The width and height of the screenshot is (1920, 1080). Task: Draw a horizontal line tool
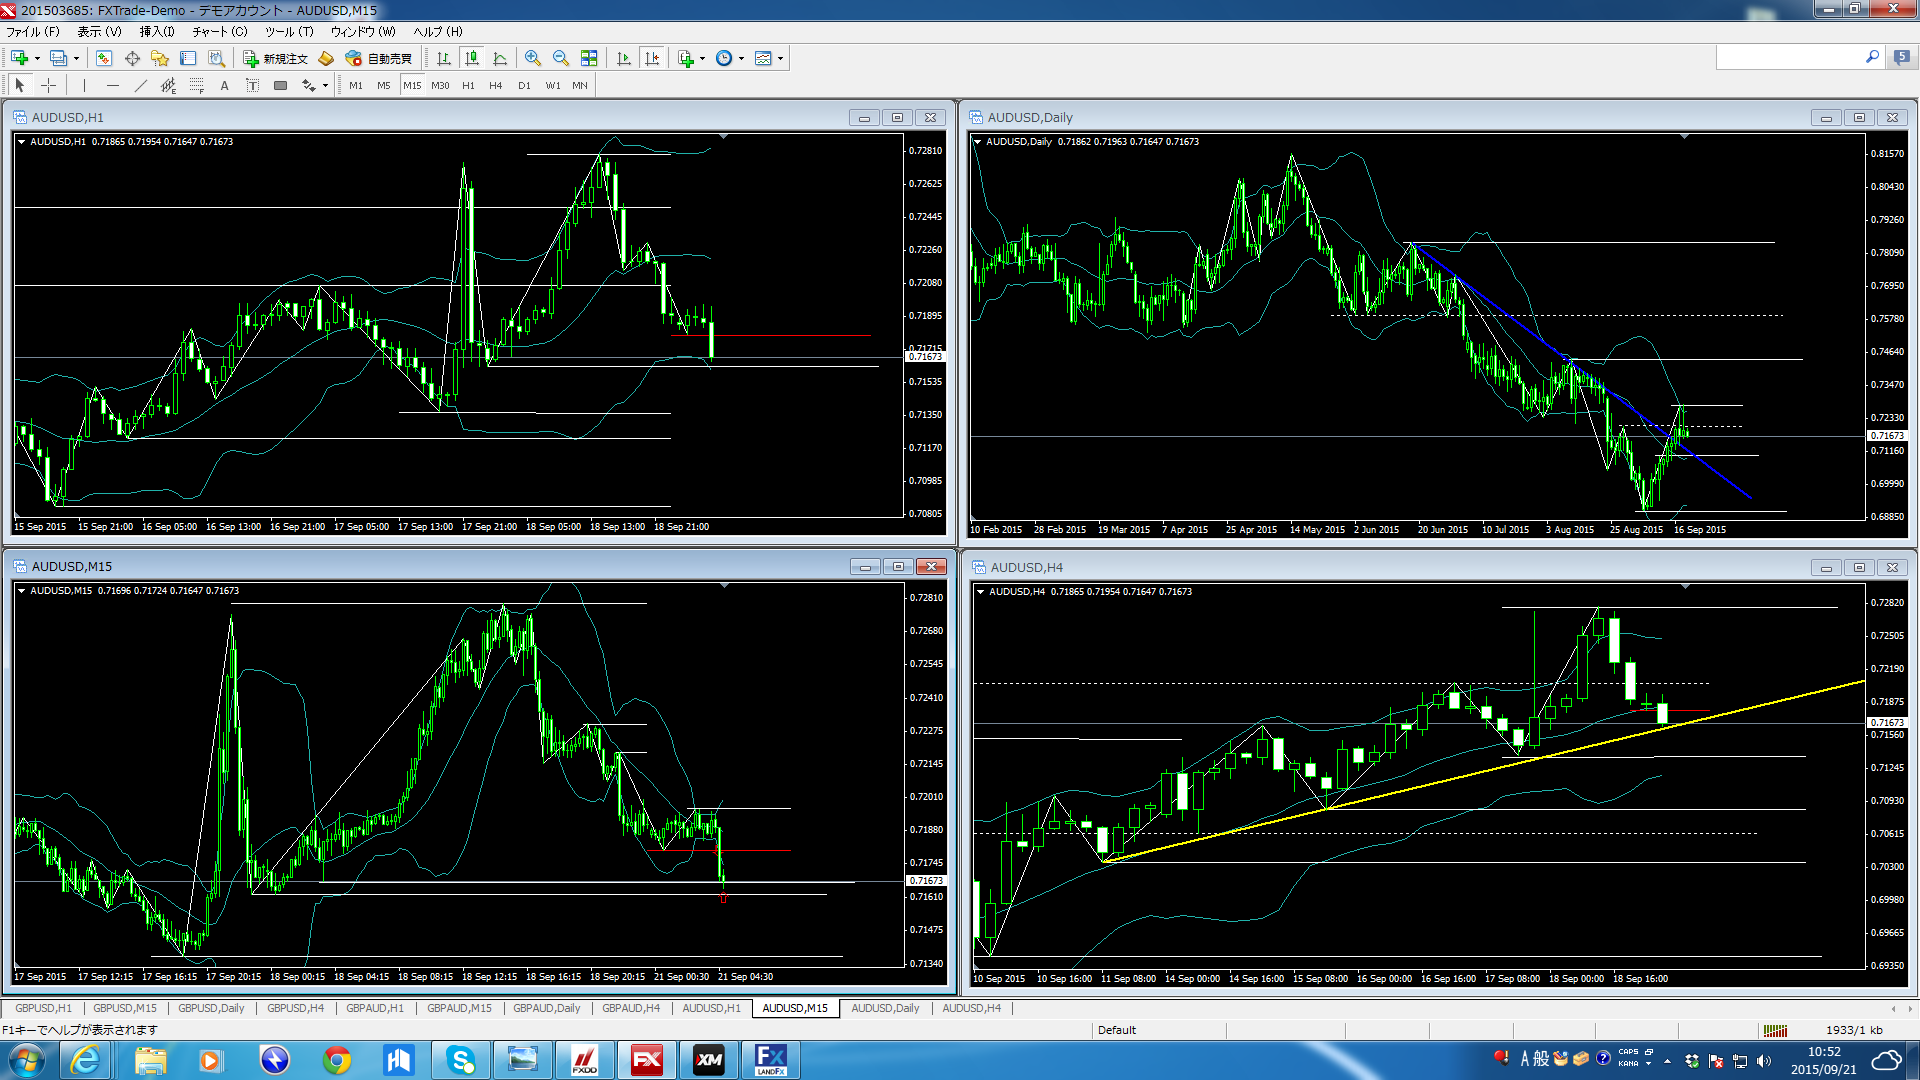click(x=112, y=85)
